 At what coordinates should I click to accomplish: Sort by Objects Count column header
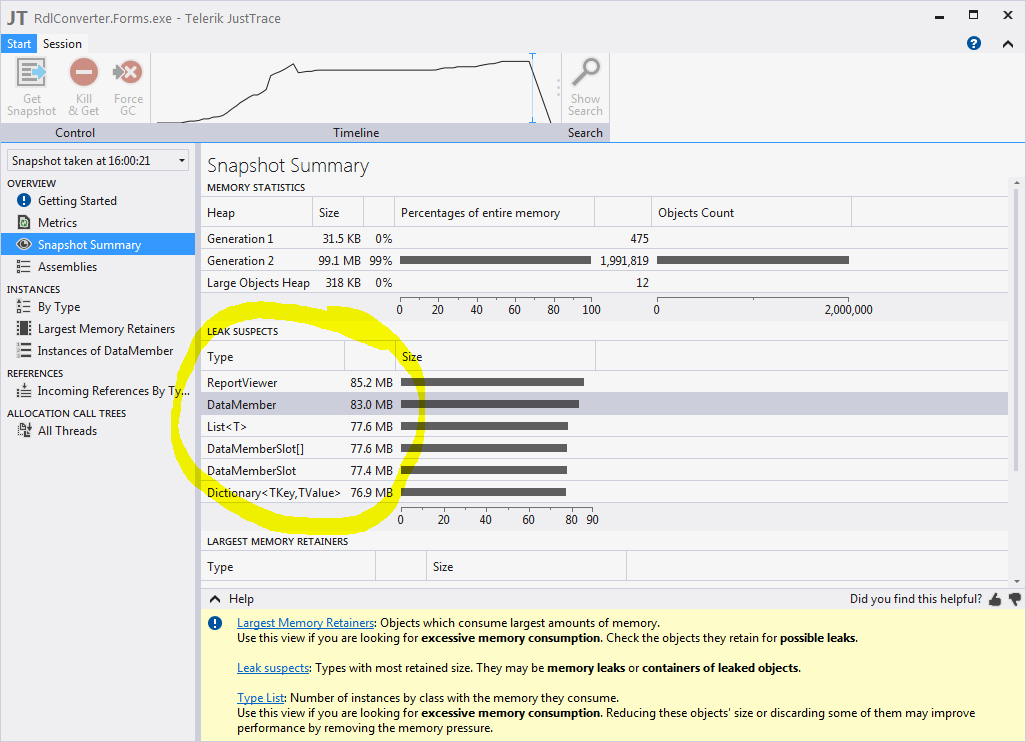(x=751, y=213)
